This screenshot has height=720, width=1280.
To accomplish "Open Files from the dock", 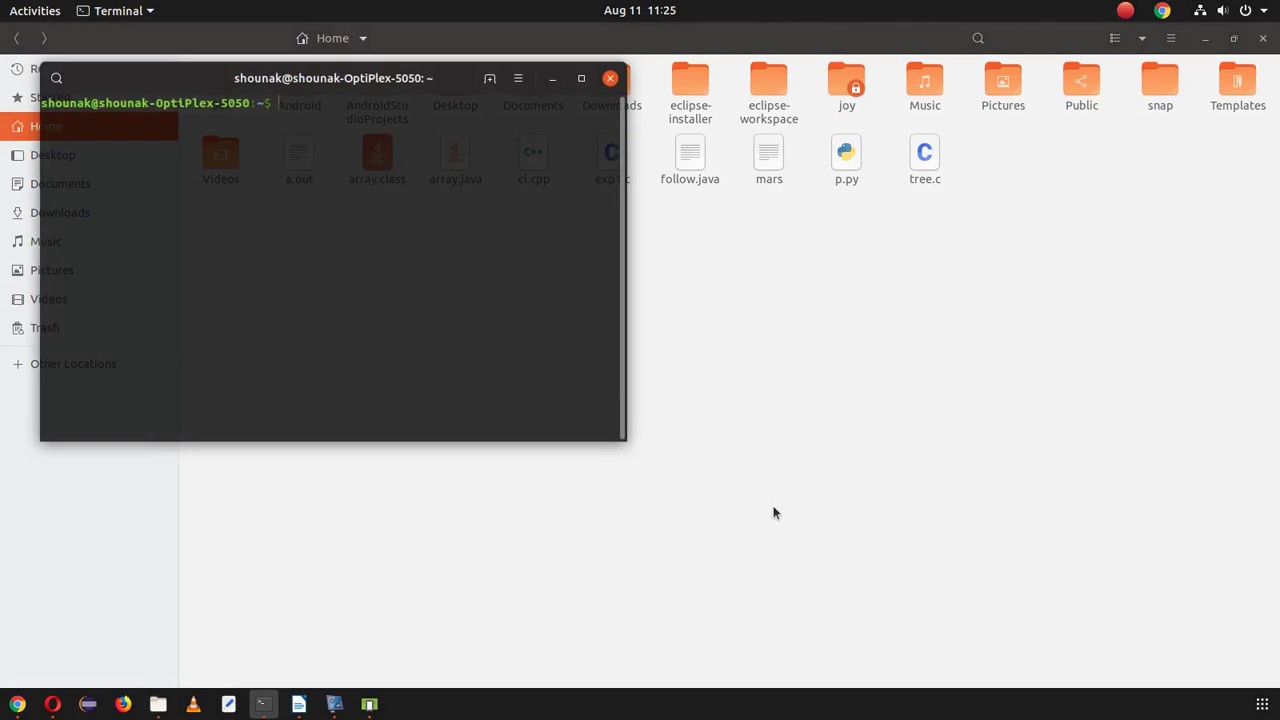I will point(158,704).
